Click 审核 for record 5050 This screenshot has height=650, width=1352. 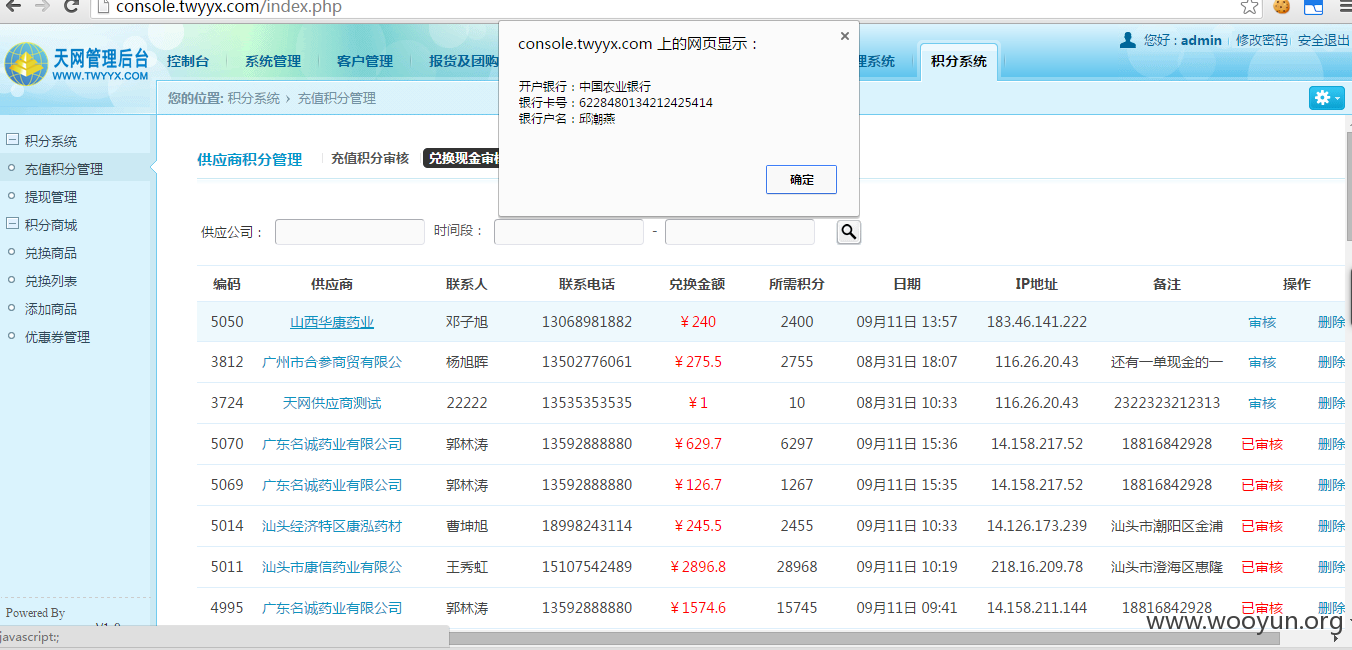click(x=1262, y=322)
